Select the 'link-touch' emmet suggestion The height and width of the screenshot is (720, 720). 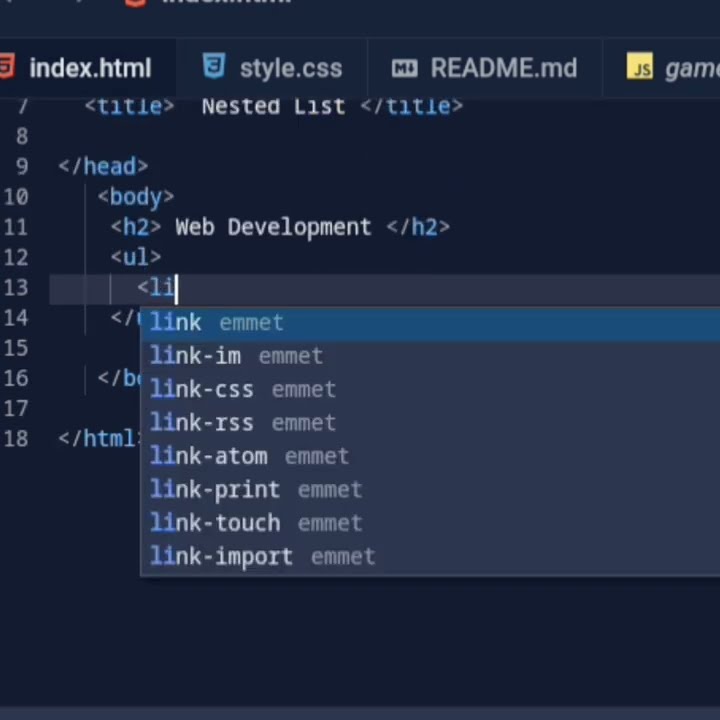[x=430, y=523]
